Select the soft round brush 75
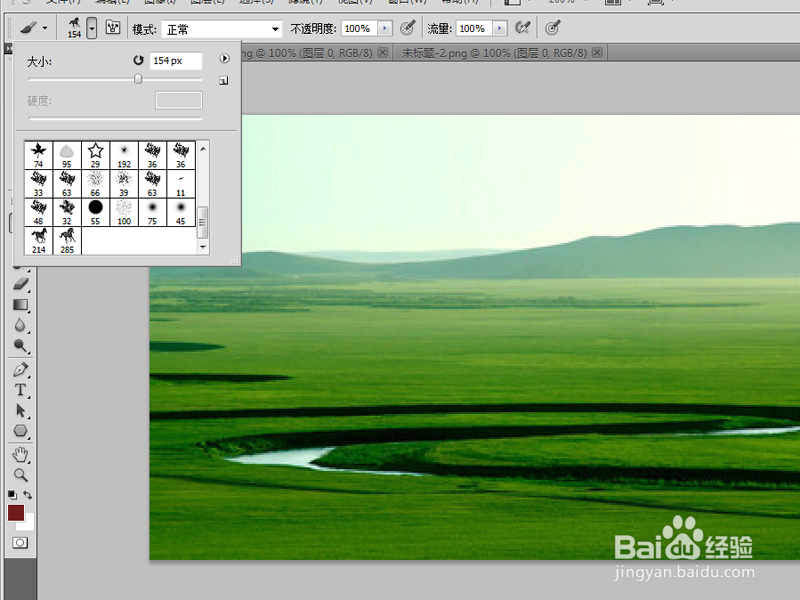 click(x=153, y=212)
